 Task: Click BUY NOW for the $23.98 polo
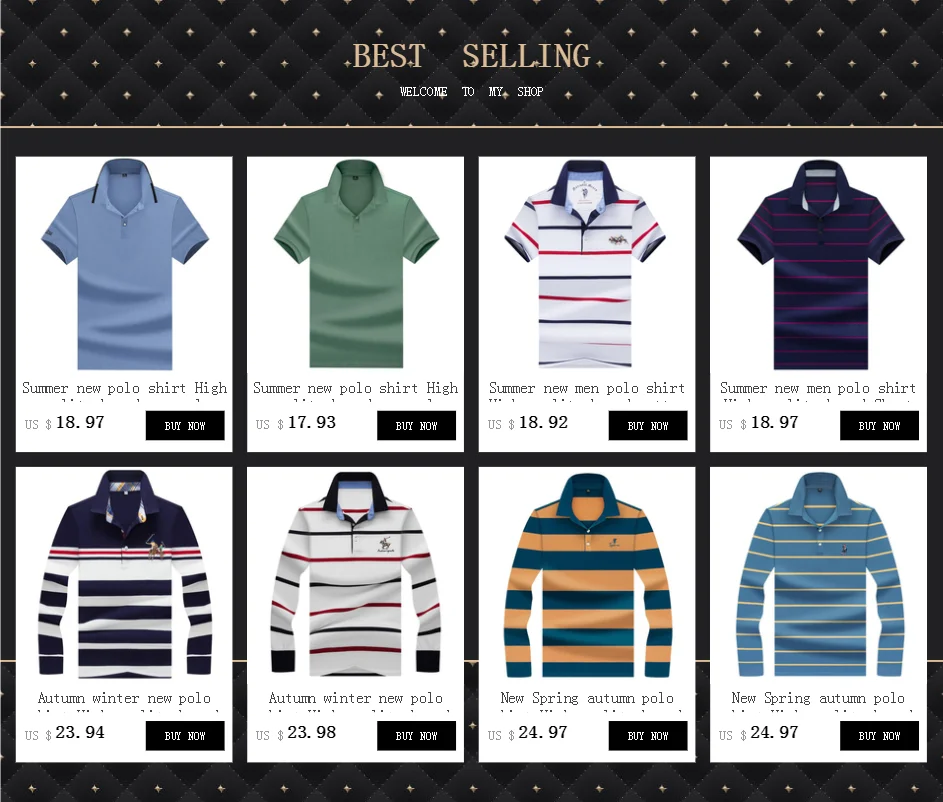coord(416,736)
